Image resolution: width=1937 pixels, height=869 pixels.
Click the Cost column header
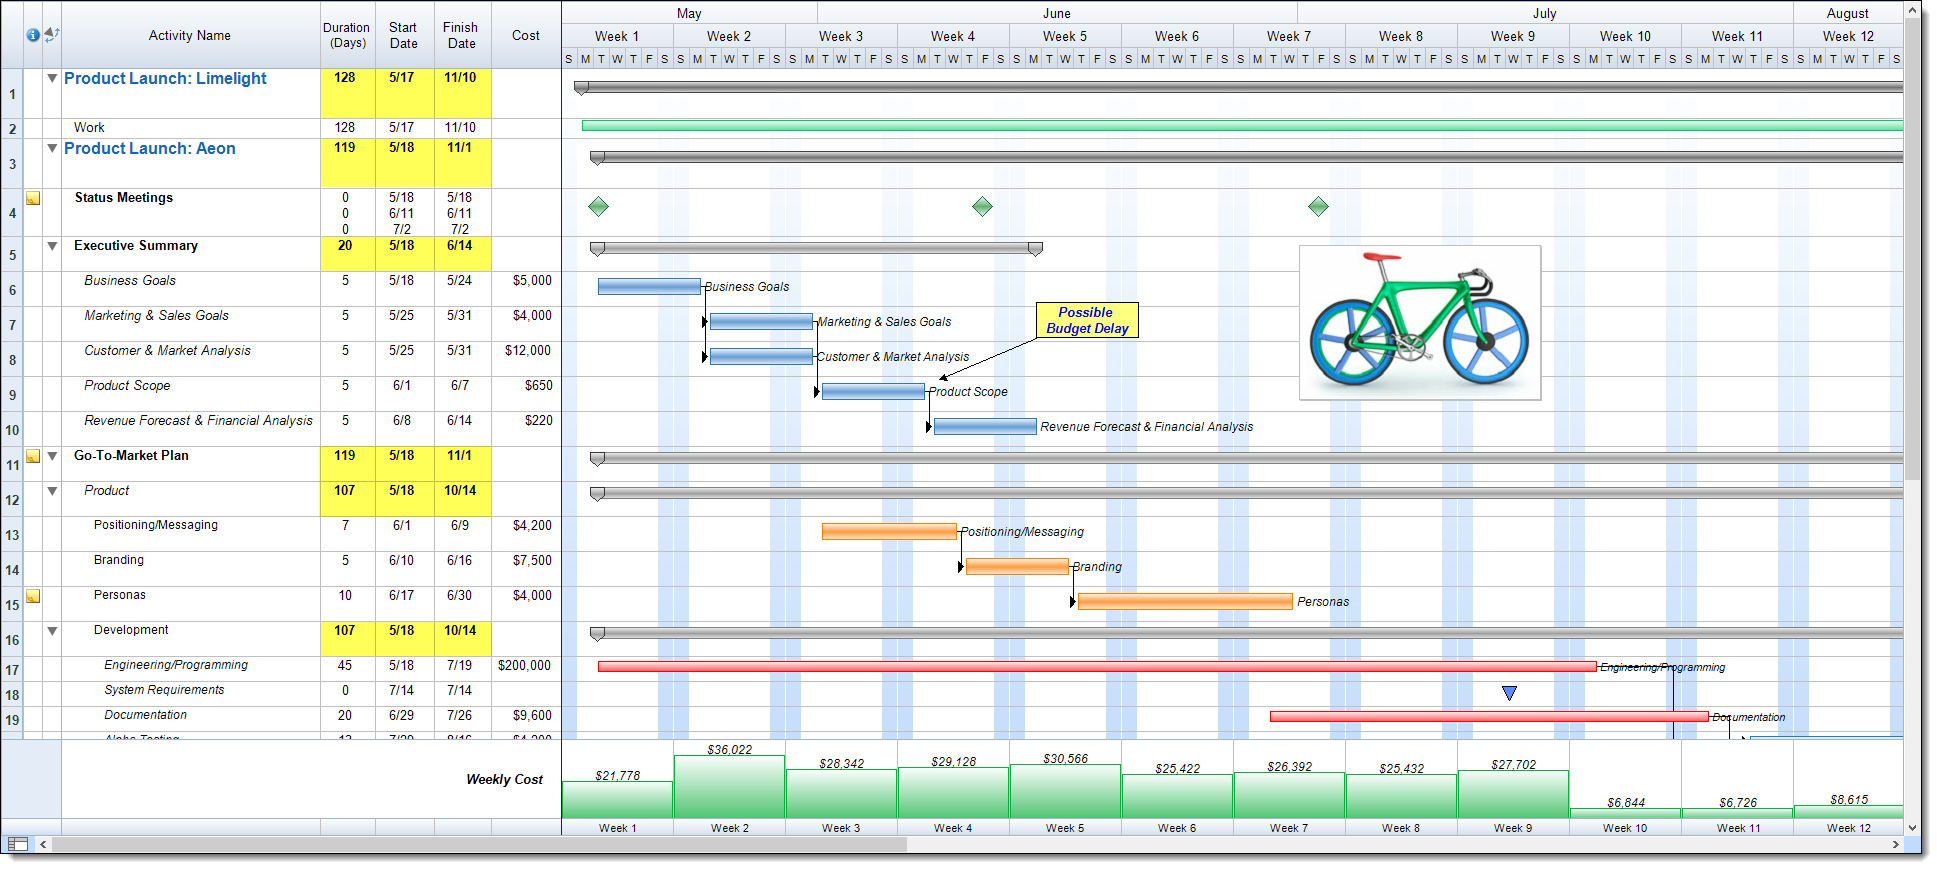point(525,35)
